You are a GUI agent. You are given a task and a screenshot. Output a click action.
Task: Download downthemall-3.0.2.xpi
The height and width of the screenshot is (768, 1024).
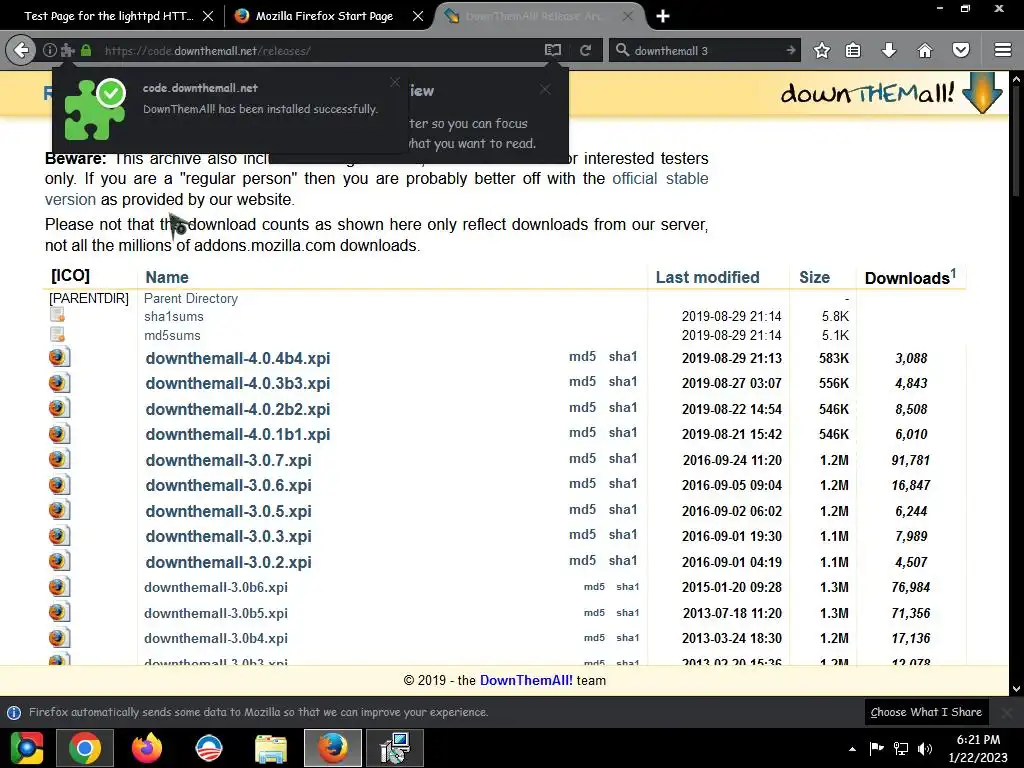pyautogui.click(x=229, y=562)
